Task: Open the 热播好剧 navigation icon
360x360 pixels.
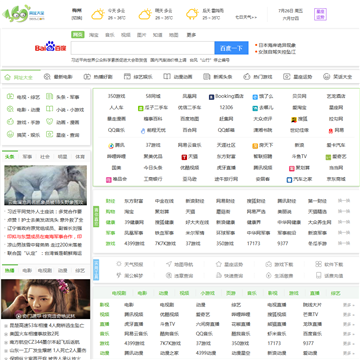Action: (x=87, y=77)
